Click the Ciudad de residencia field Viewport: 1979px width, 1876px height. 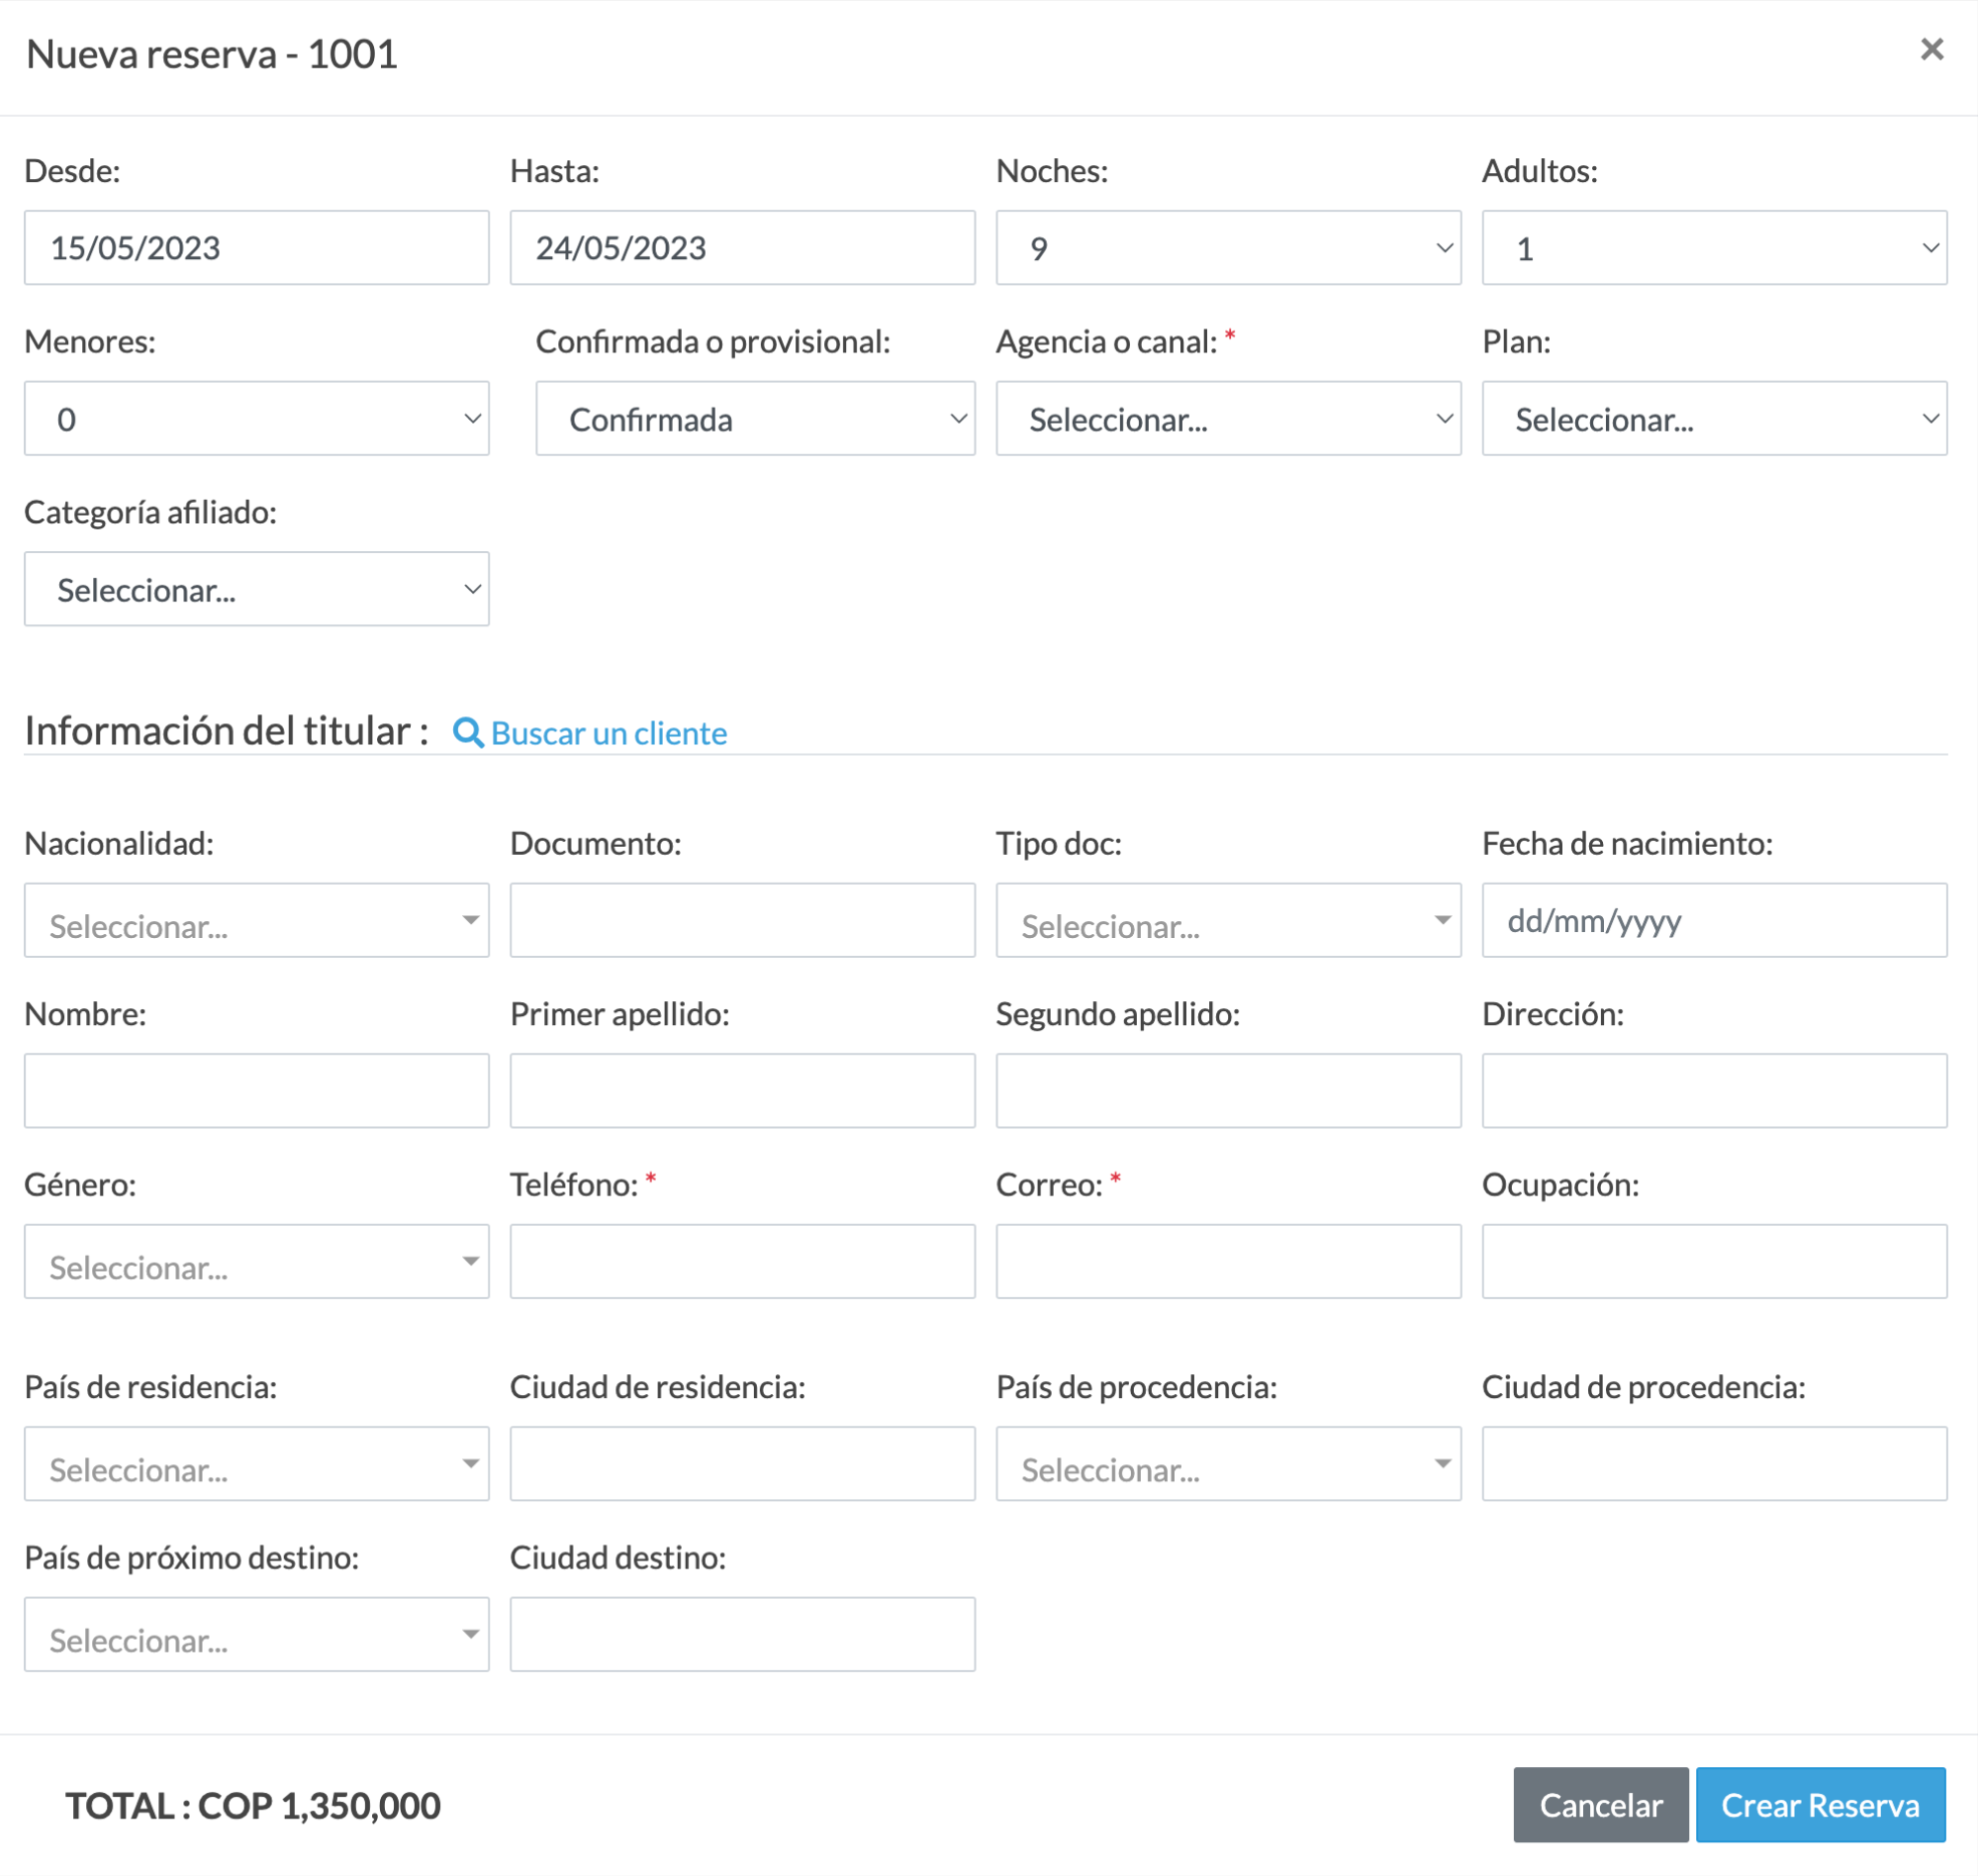742,1464
